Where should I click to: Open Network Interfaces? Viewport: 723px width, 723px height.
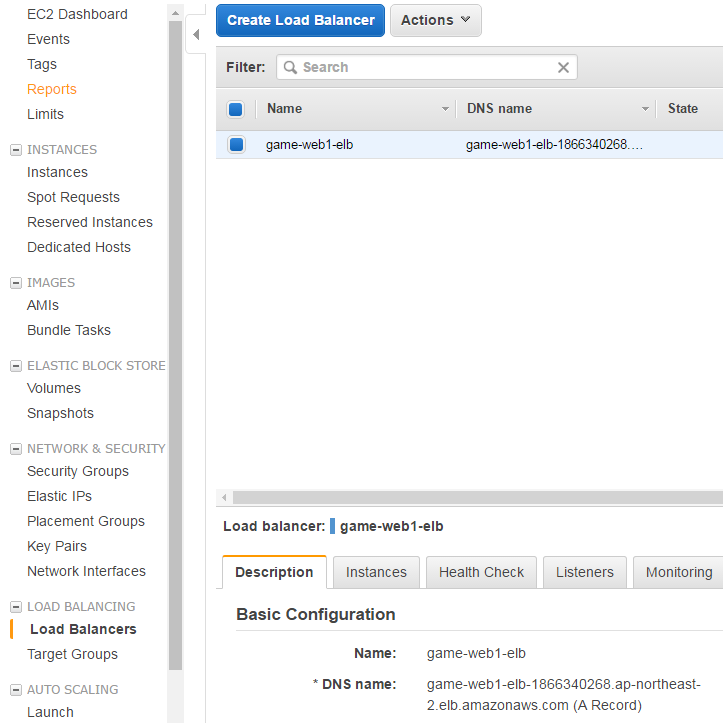point(86,571)
